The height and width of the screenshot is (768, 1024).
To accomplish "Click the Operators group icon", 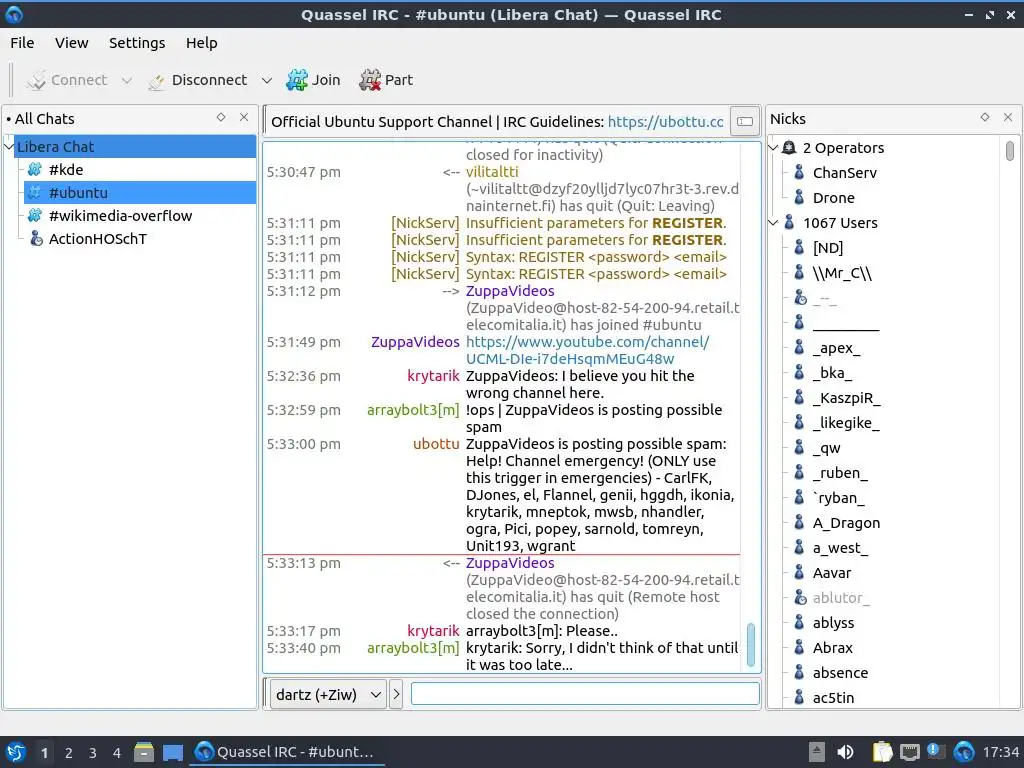I will coord(789,148).
